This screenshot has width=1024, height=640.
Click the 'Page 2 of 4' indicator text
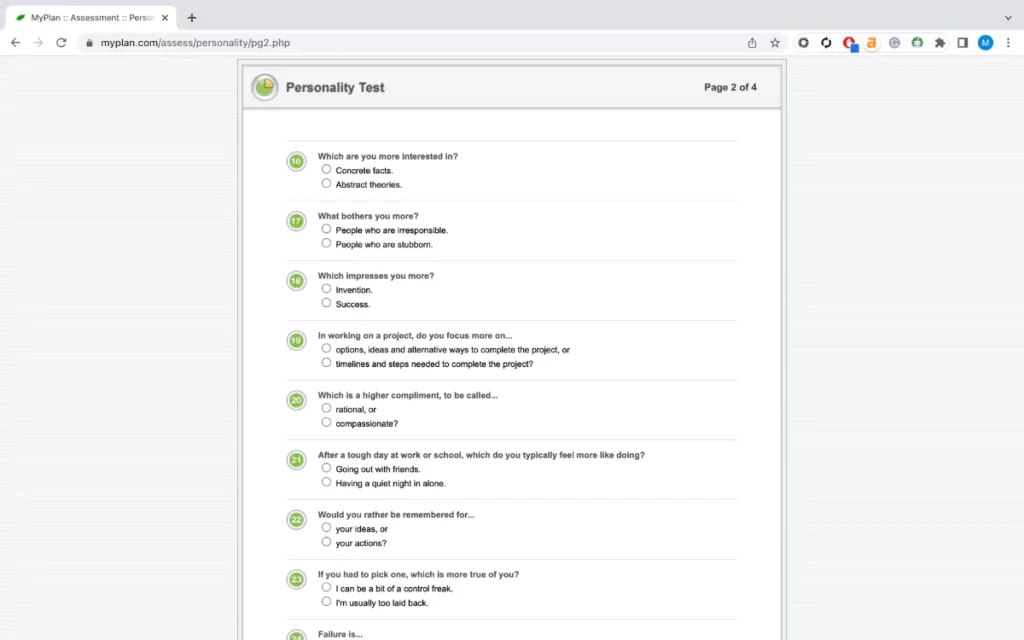[x=730, y=87]
